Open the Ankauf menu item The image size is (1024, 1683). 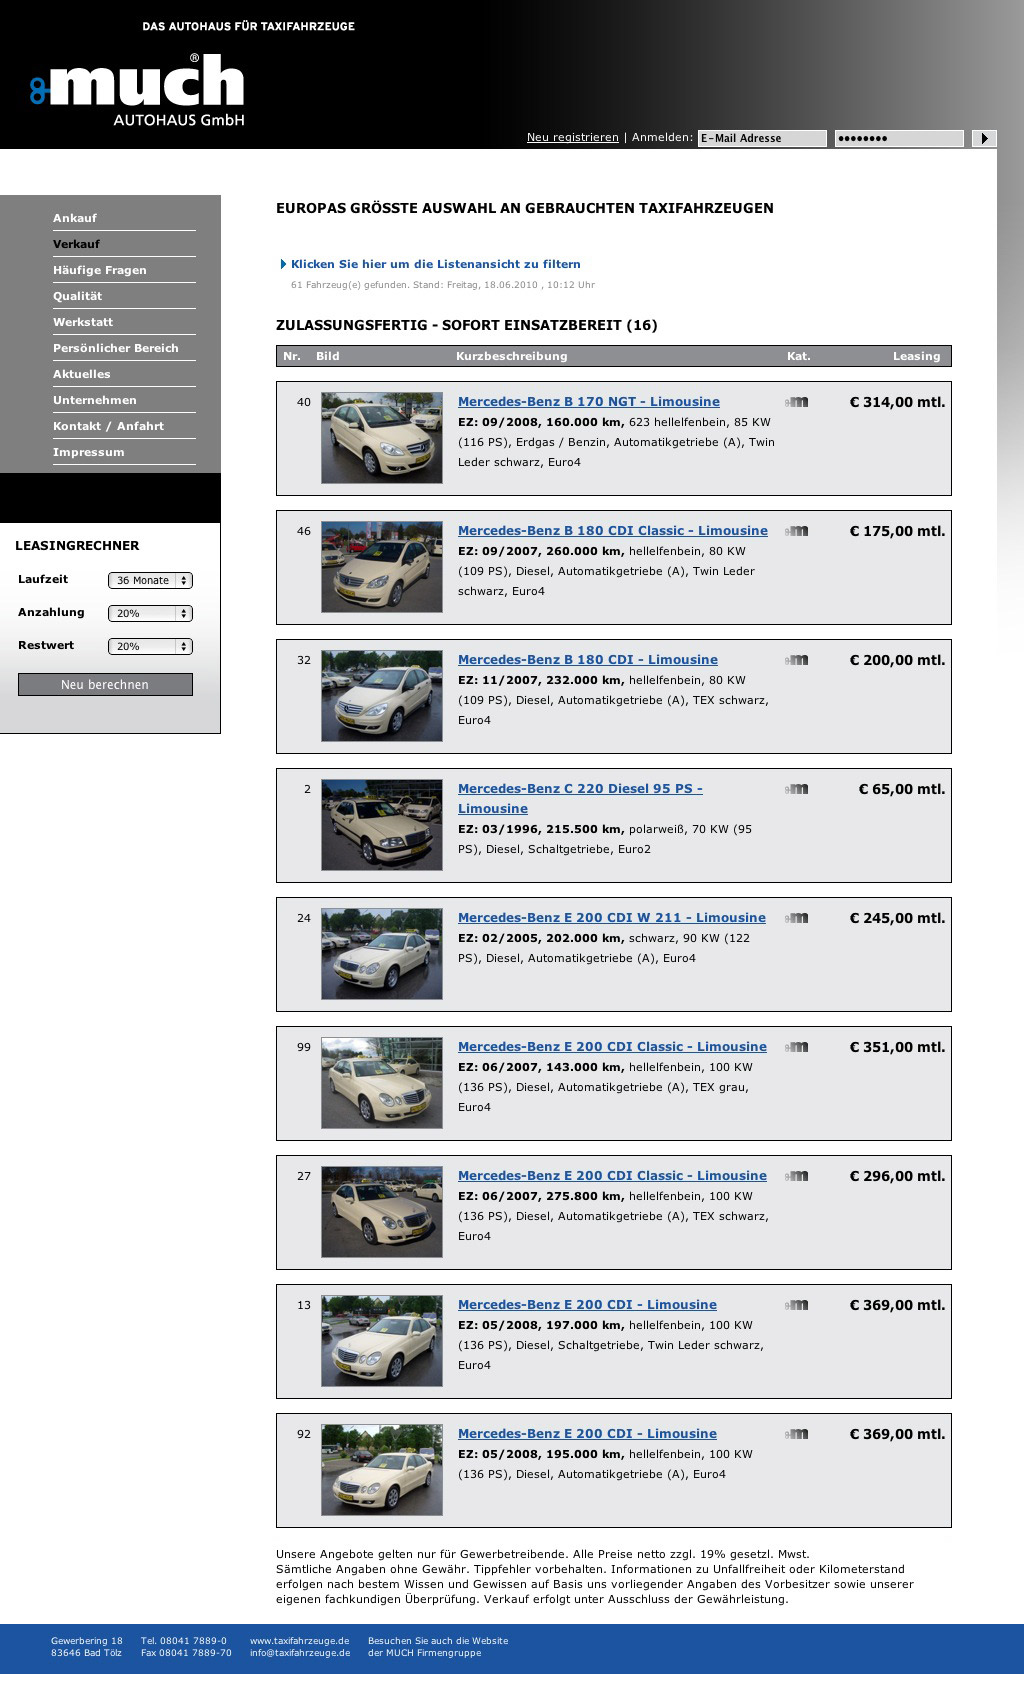(75, 218)
